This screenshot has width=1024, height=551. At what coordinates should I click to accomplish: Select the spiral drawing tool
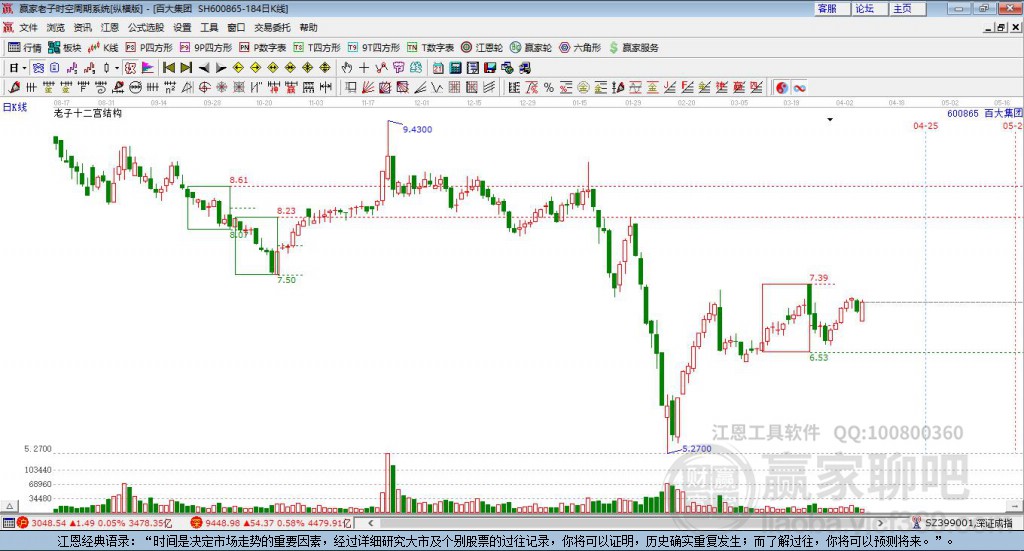coord(101,87)
